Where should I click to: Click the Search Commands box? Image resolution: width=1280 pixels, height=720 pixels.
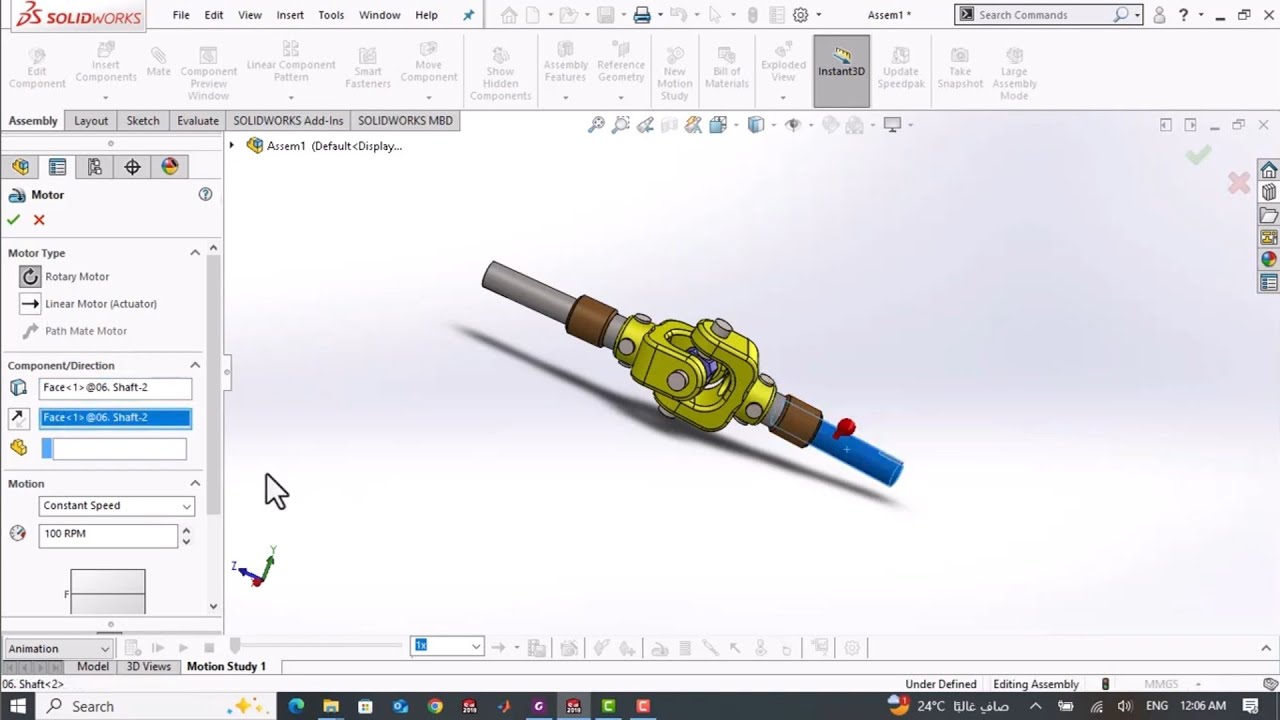coord(1048,15)
